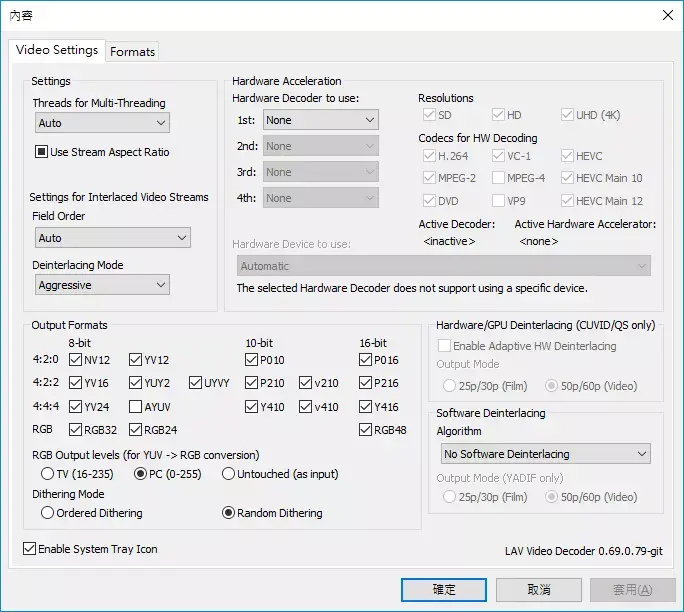This screenshot has width=684, height=612.
Task: Open the Software Deinterlacing Algorithm dropdown
Action: [x=546, y=454]
